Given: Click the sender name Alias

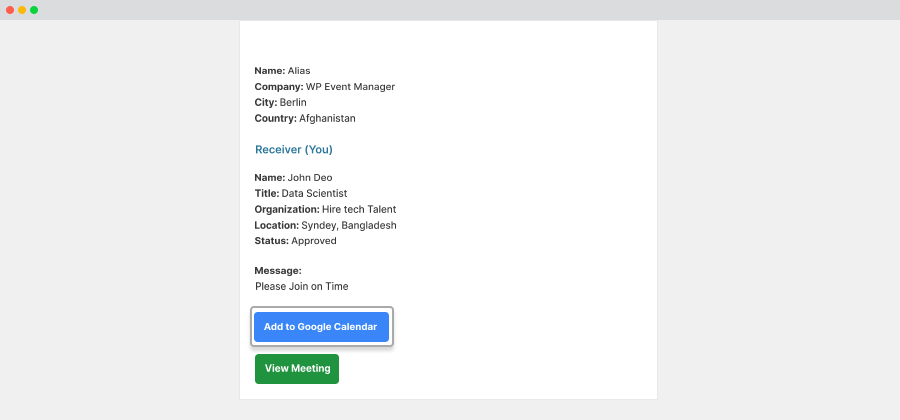Looking at the screenshot, I should [x=299, y=71].
